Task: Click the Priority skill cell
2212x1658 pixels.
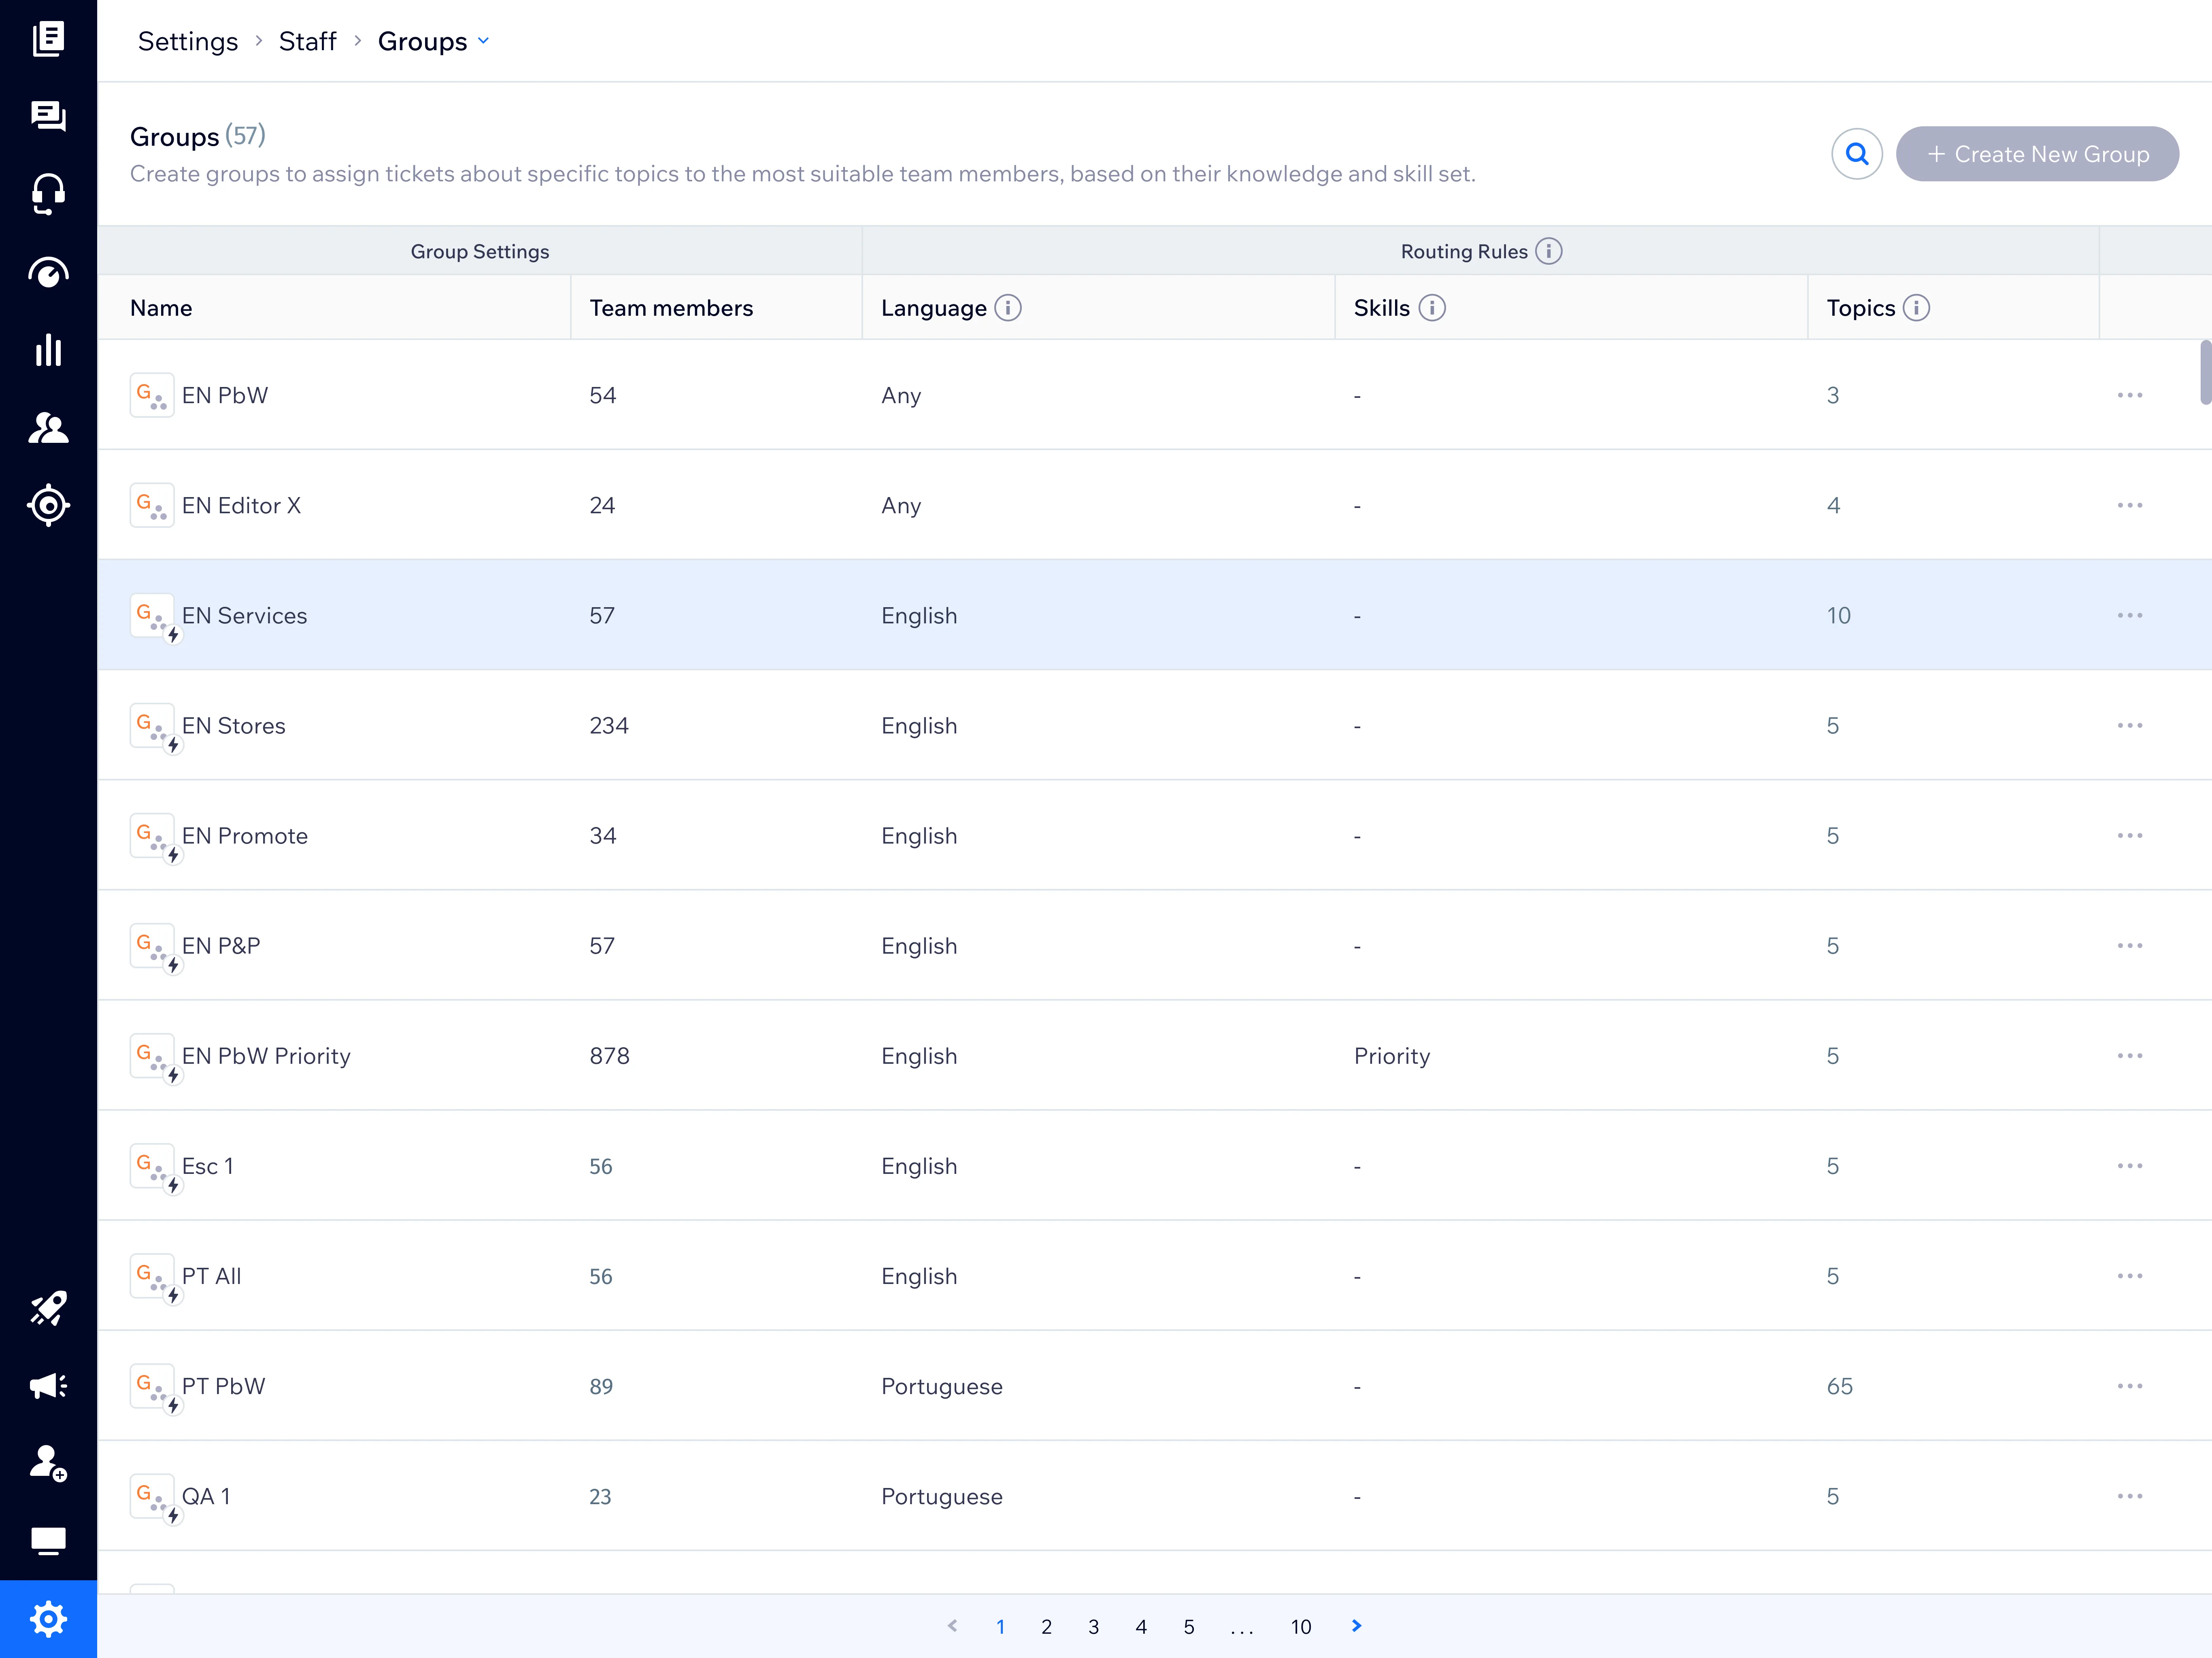Action: coord(1392,1056)
